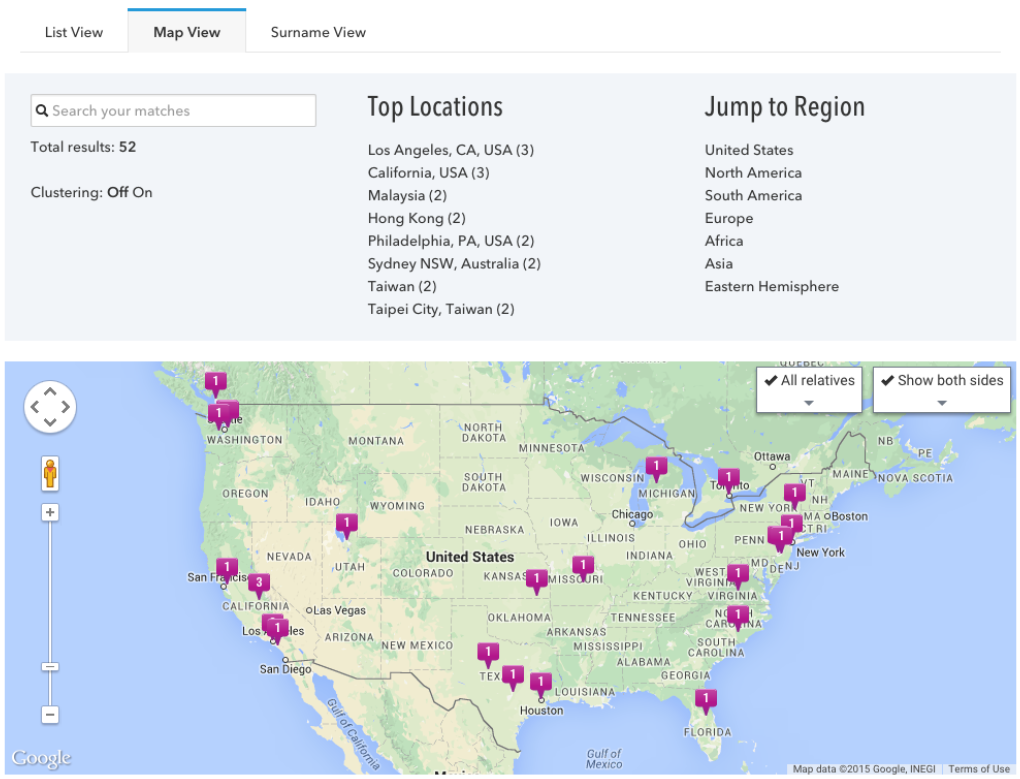1020x779 pixels.
Task: Click the map zoom slider handle
Action: click(x=50, y=667)
